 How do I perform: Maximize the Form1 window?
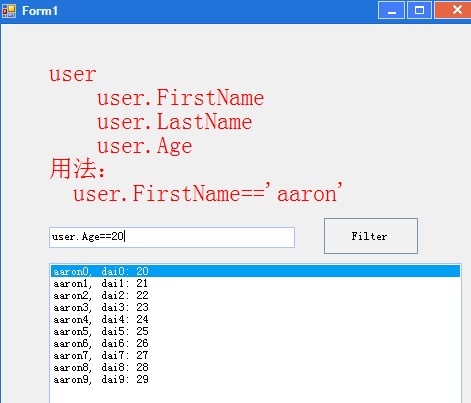click(419, 10)
